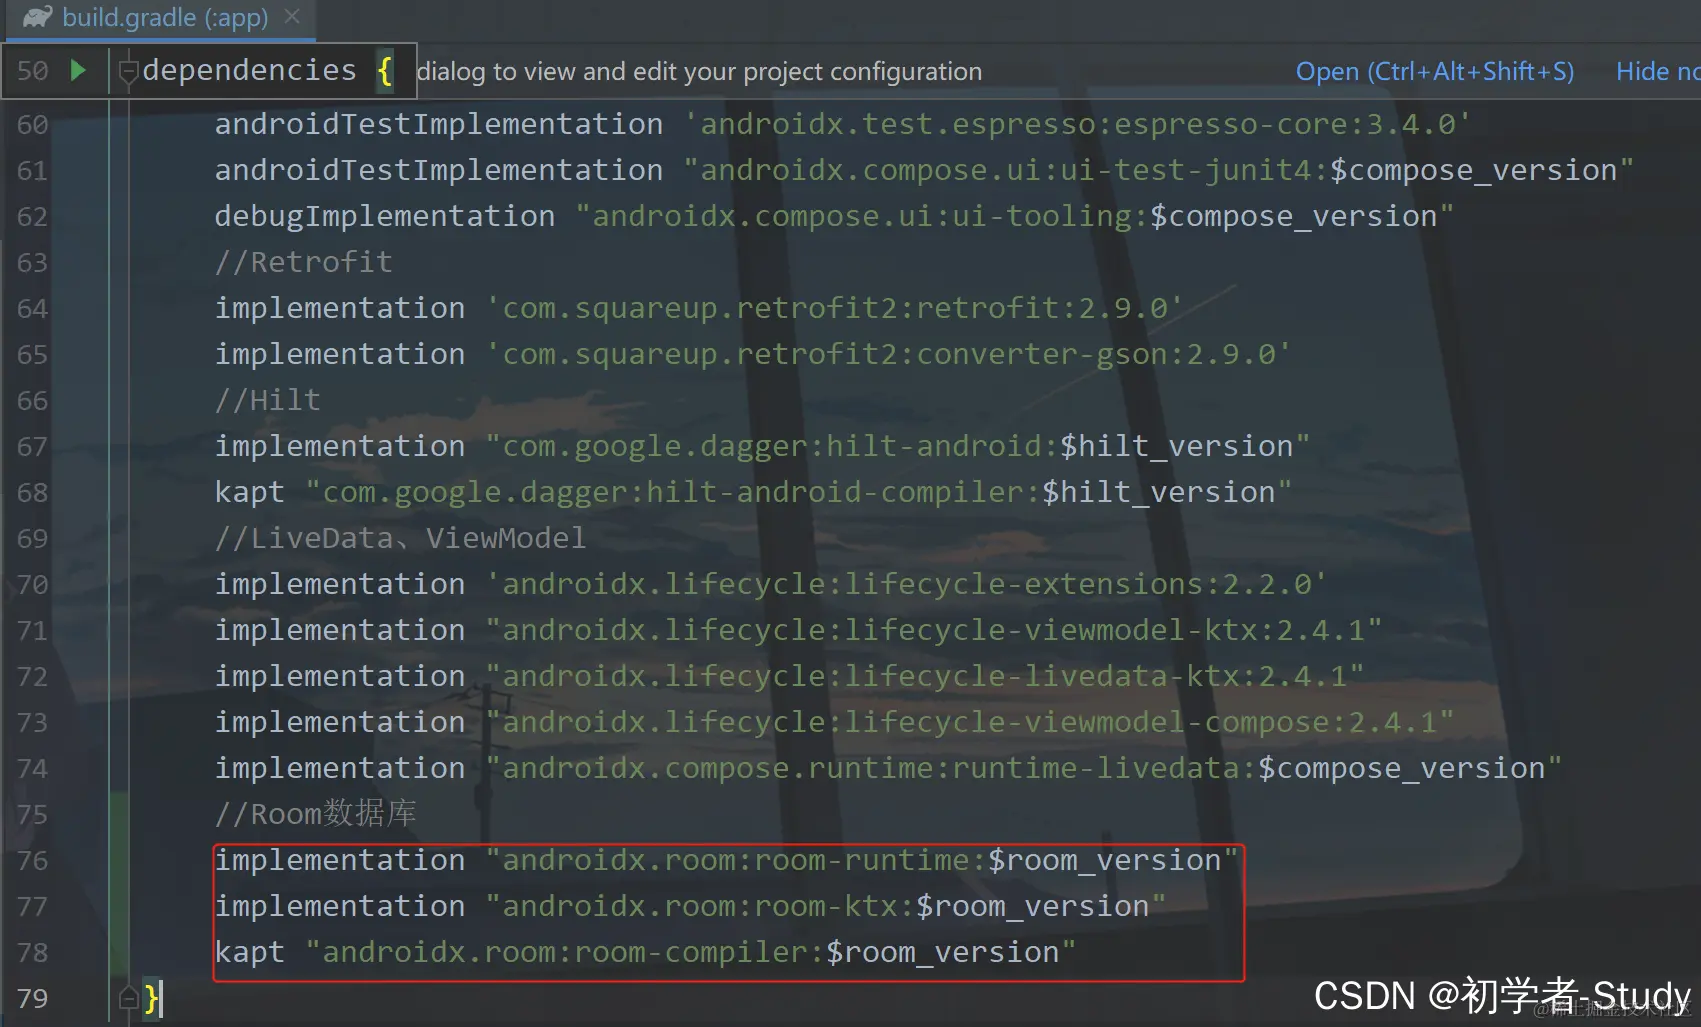Click the lifecycle-viewmodel-compose:2.4.1 line
Viewport: 1701px width, 1027px height.
pos(834,722)
